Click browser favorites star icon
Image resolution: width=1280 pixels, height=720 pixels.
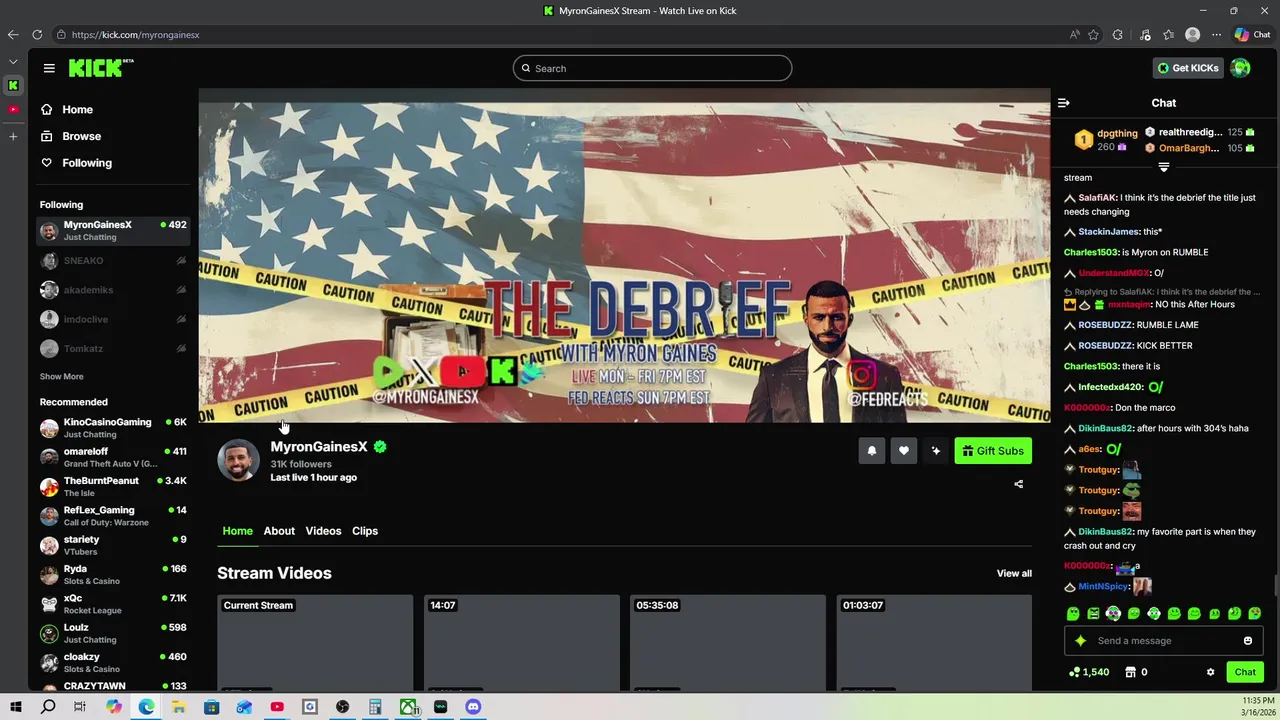pos(1094,34)
